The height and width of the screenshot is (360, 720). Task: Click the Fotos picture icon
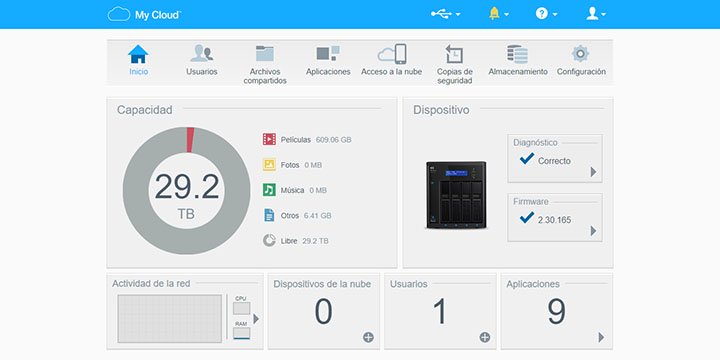269,164
